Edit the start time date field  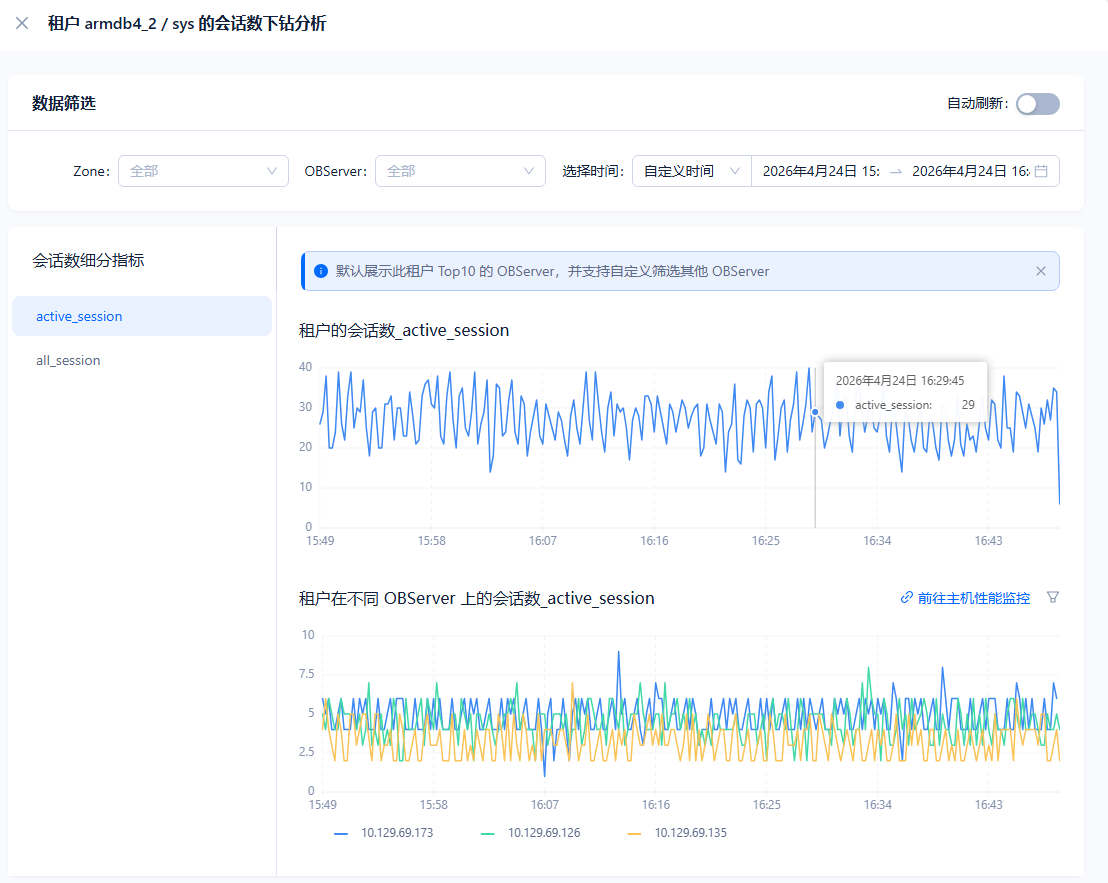pos(820,171)
